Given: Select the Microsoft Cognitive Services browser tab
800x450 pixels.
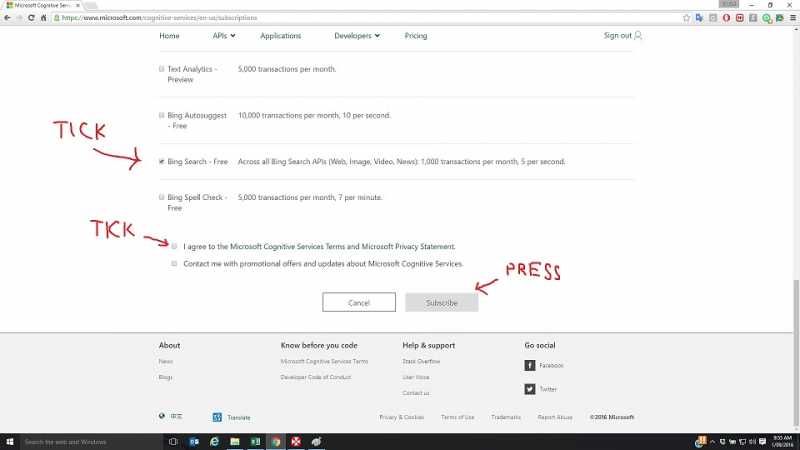Looking at the screenshot, I should pyautogui.click(x=42, y=5).
